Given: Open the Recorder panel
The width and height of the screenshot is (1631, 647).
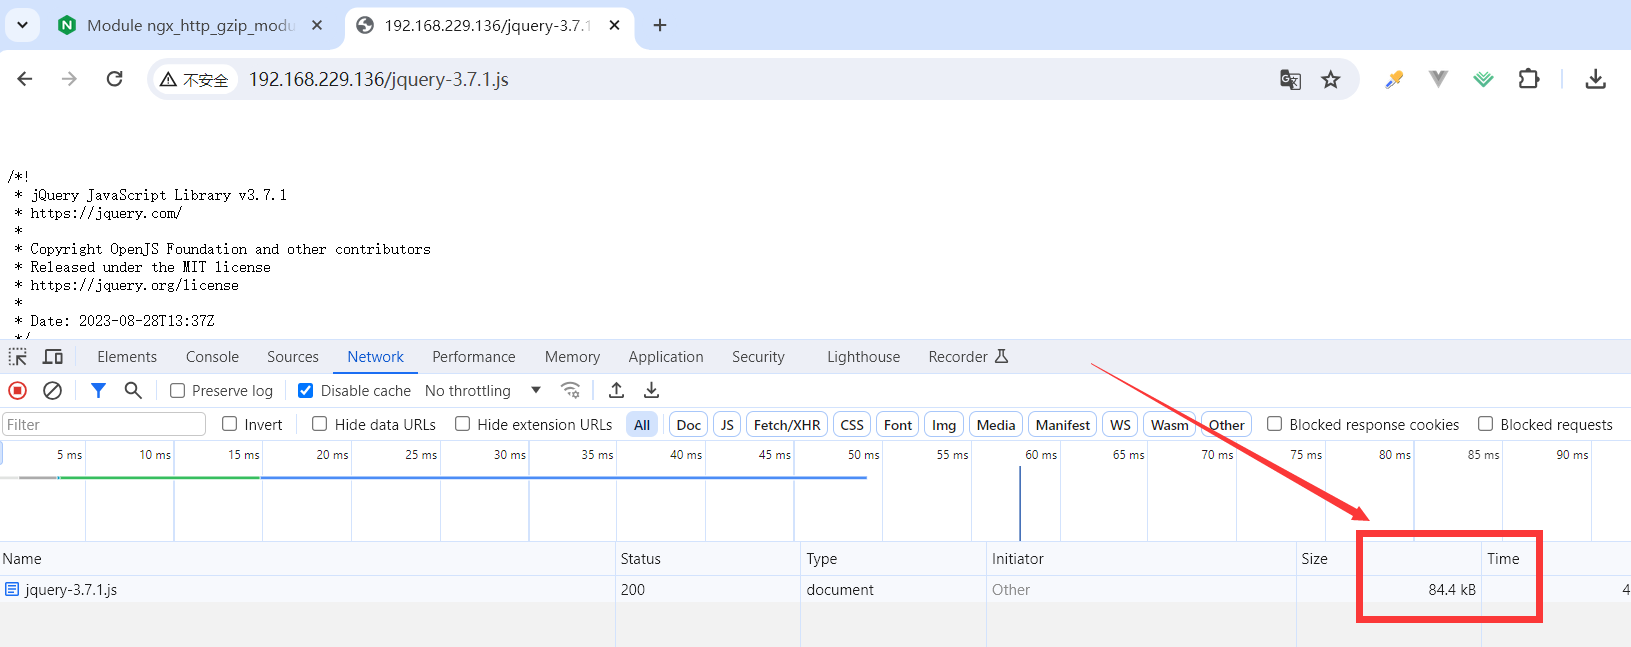Looking at the screenshot, I should click(968, 357).
